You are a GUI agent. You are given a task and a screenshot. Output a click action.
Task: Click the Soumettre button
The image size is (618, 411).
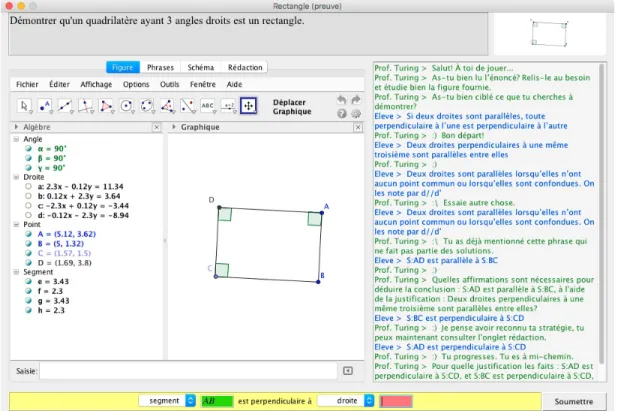coord(574,402)
